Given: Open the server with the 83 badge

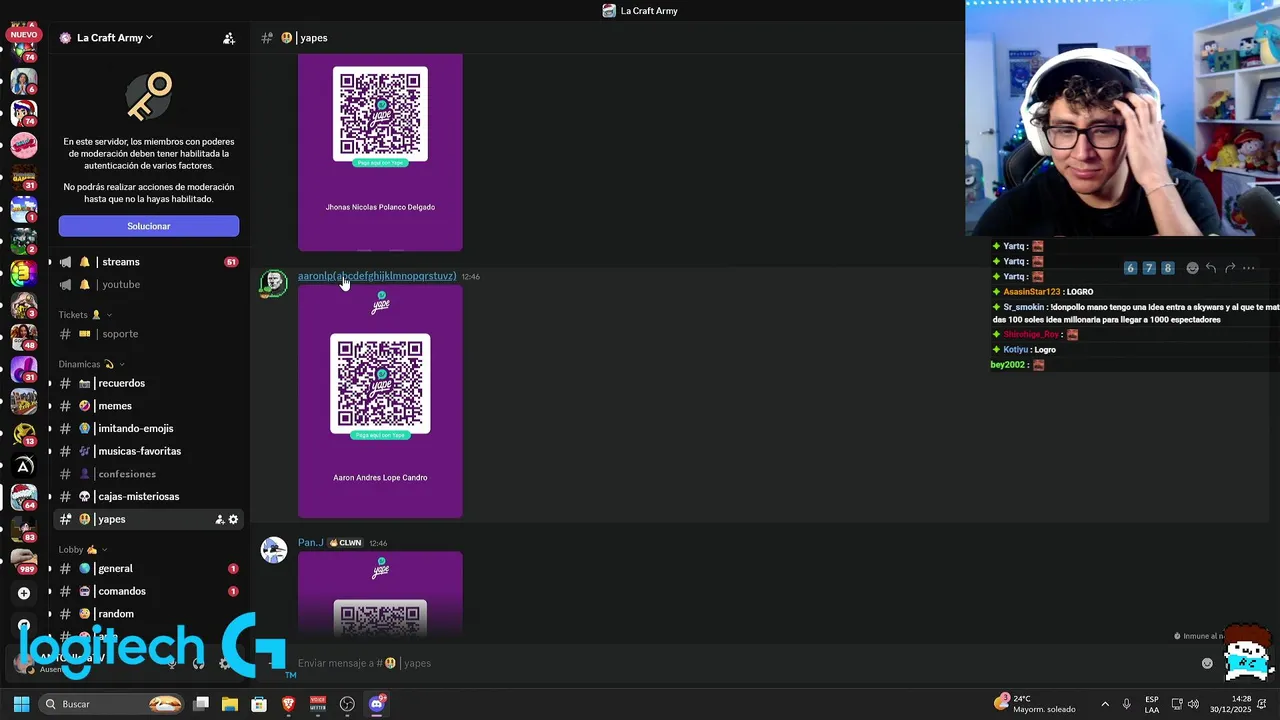Looking at the screenshot, I should pos(24,529).
